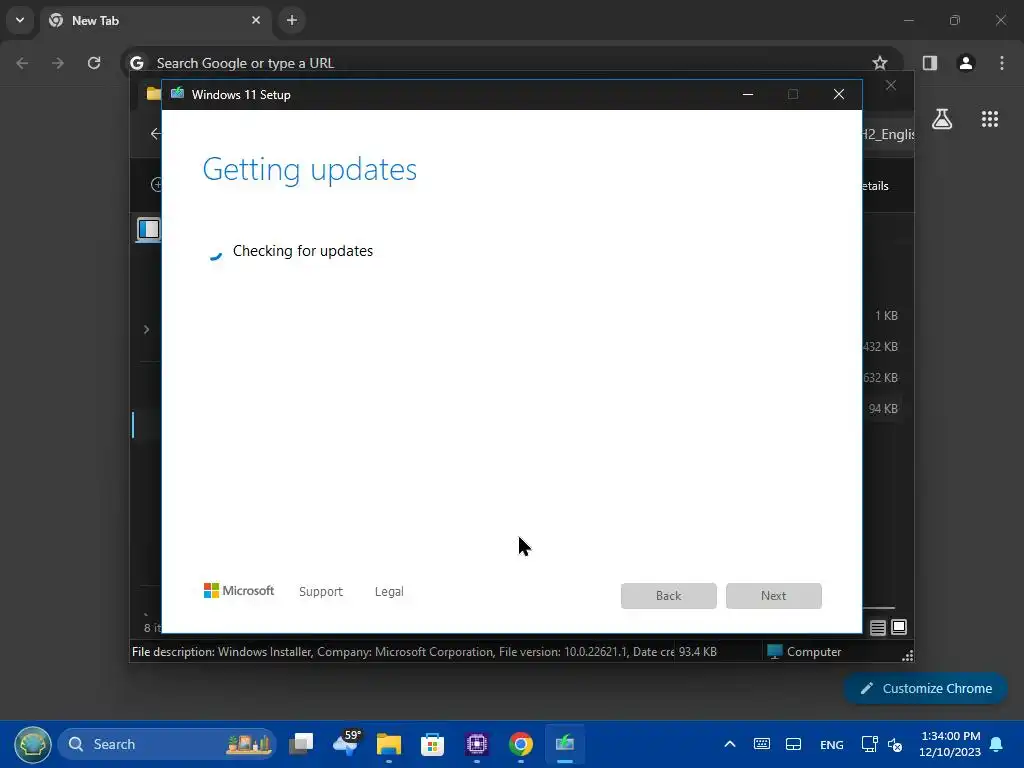Open the Support link
Viewport: 1024px width, 768px height.
tap(321, 592)
